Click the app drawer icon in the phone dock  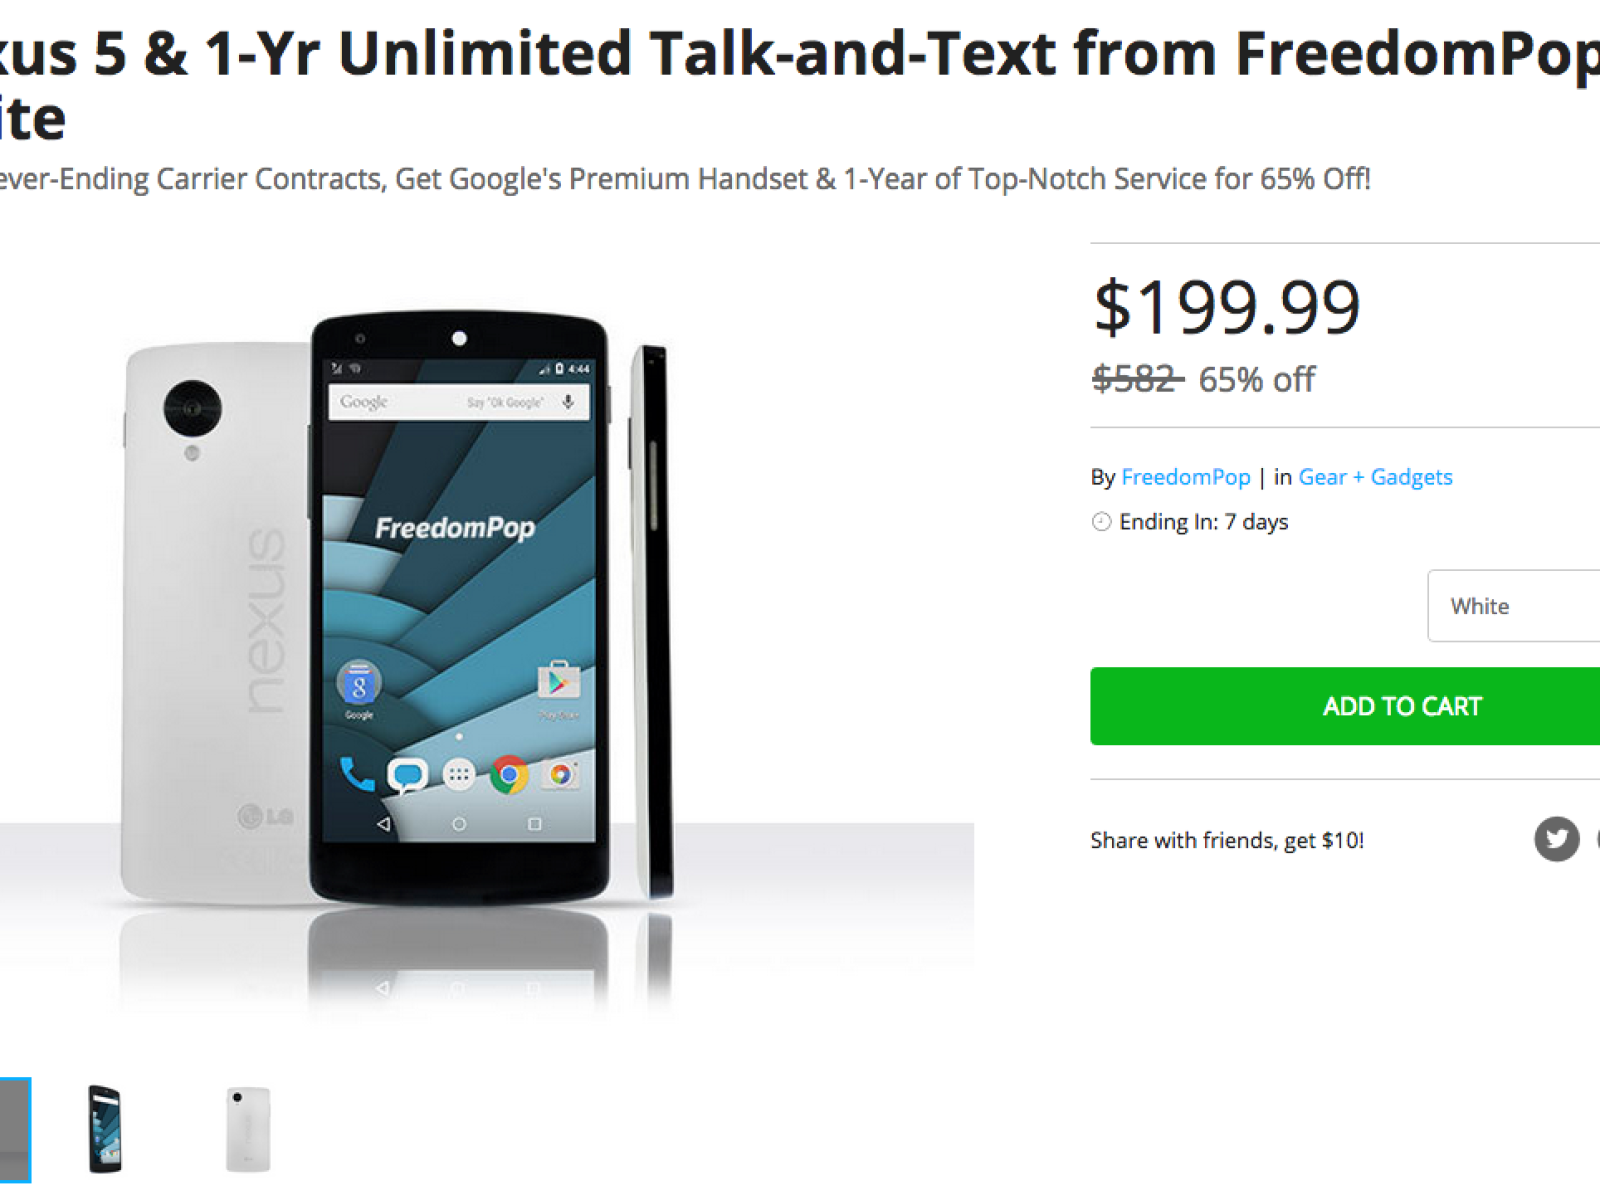pos(459,775)
